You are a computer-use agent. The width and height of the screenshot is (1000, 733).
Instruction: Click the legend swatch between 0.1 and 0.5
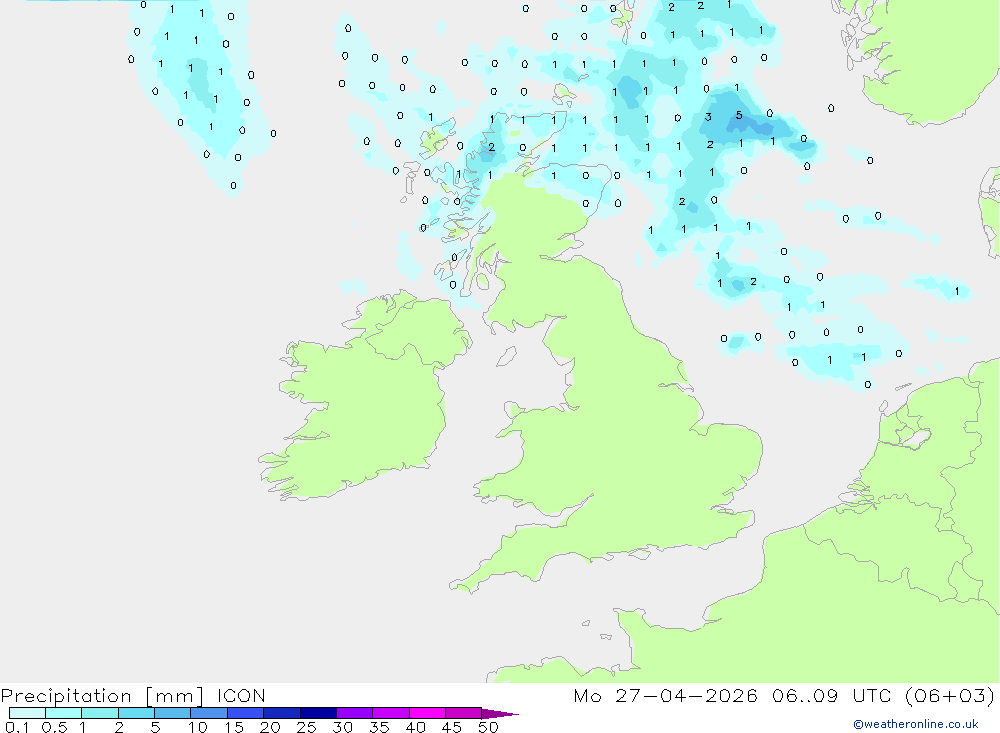coord(27,713)
